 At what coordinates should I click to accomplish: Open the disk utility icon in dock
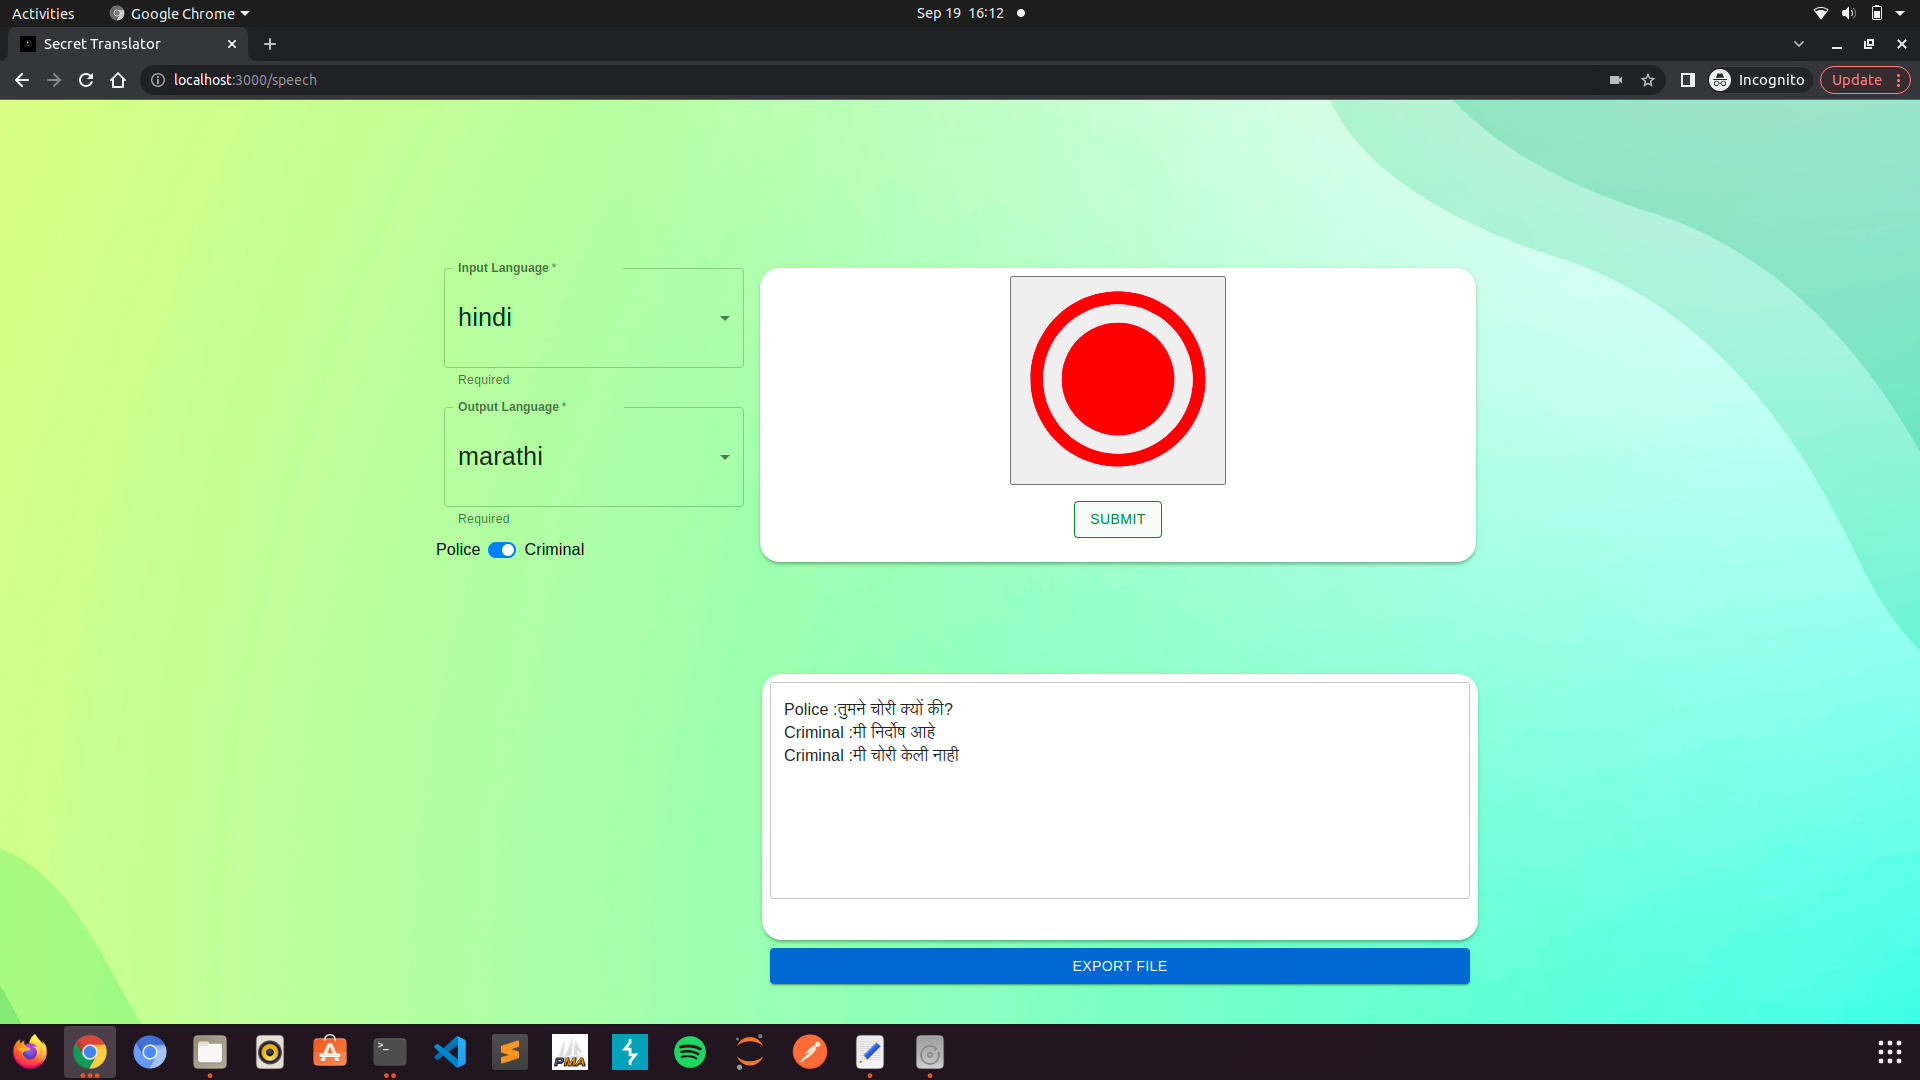coord(930,1052)
